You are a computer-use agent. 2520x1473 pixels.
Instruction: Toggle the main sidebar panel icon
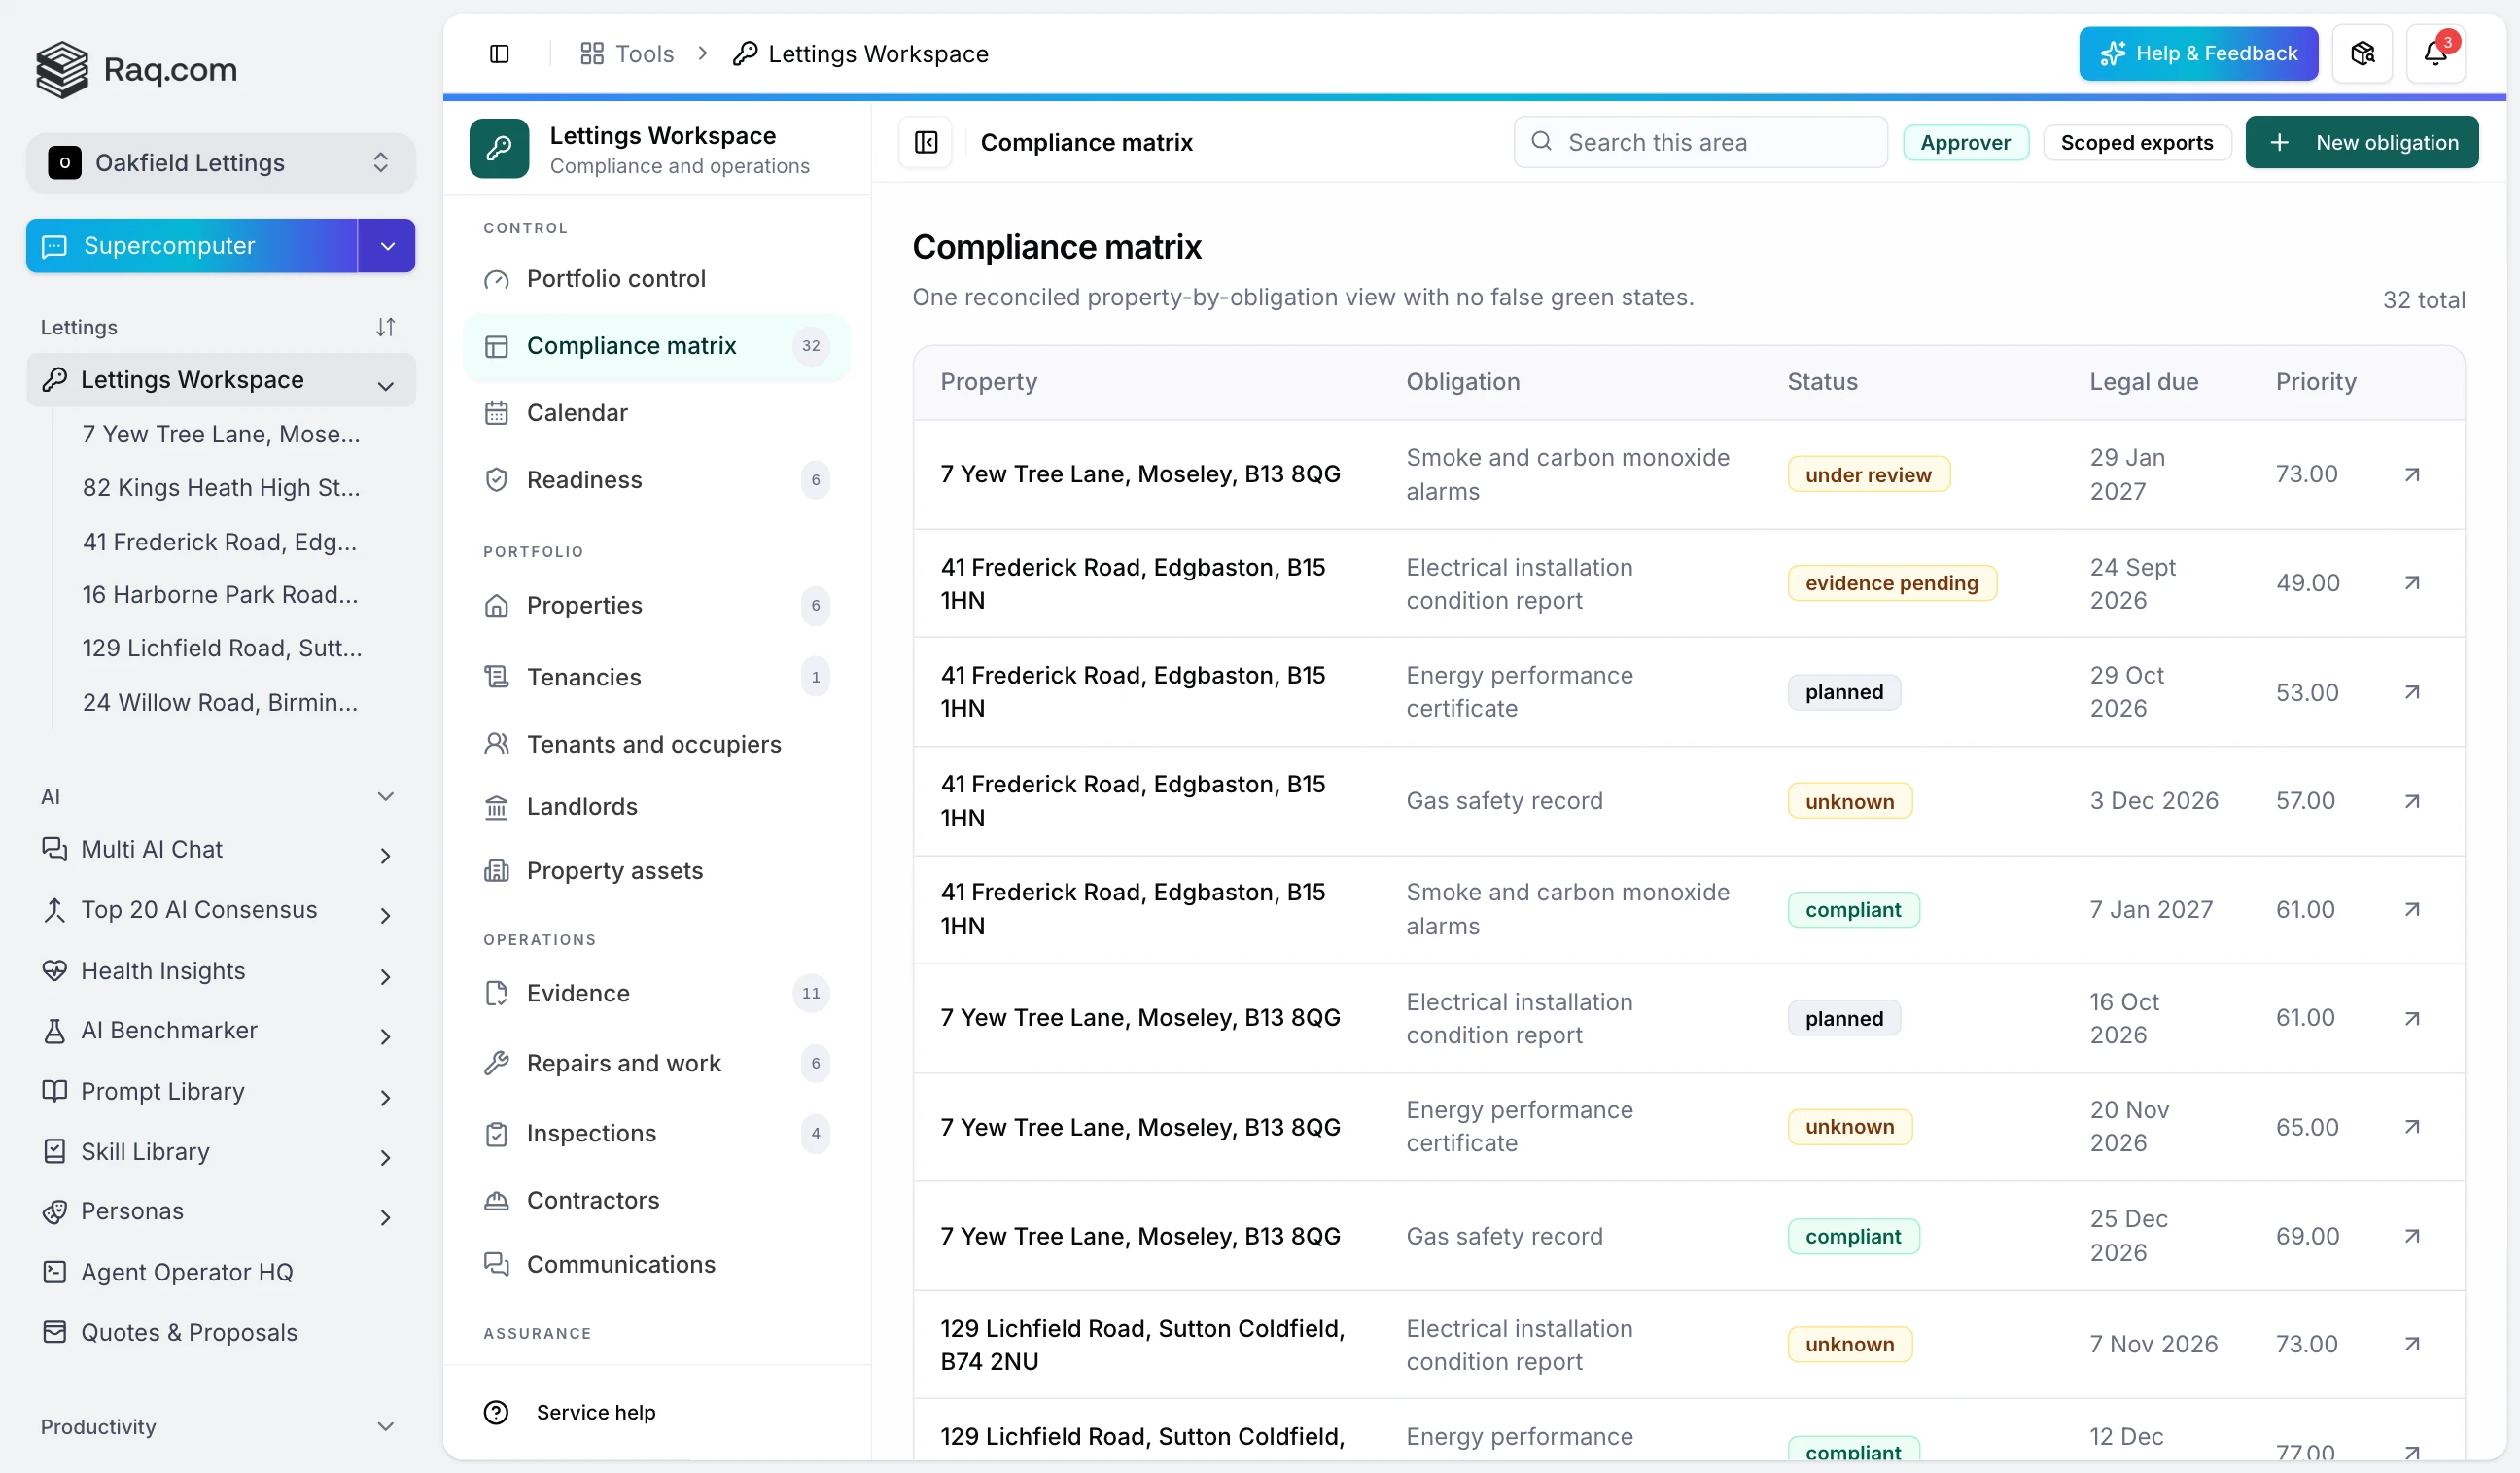(x=499, y=54)
